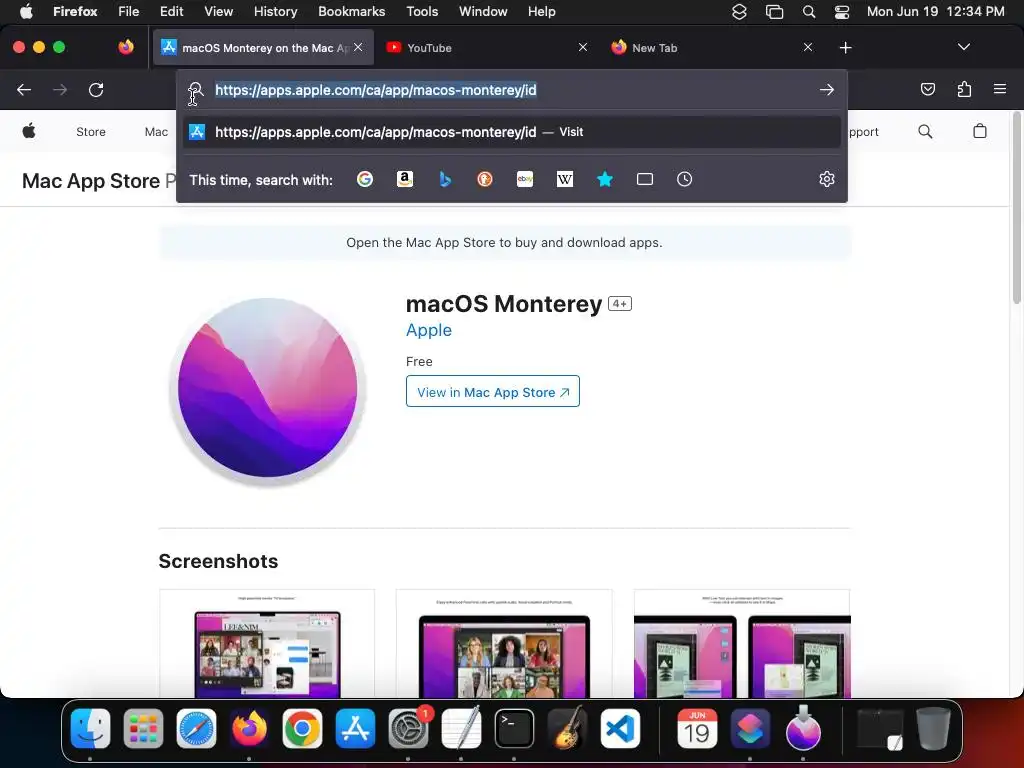Viewport: 1024px width, 768px height.
Task: Open the third screenshot thumbnail
Action: point(742,644)
